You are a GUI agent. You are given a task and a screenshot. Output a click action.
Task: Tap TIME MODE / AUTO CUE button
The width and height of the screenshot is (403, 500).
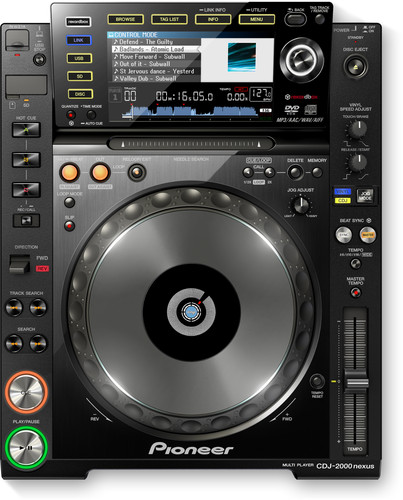coord(91,115)
